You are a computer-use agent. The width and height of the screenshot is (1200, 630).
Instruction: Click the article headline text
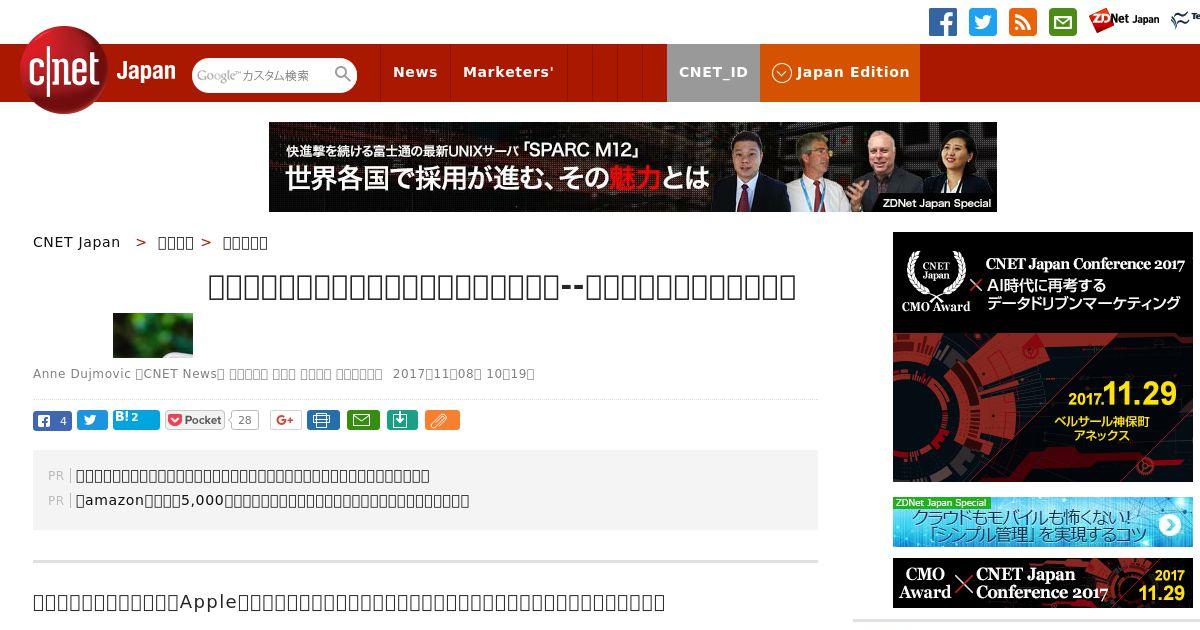click(x=502, y=287)
